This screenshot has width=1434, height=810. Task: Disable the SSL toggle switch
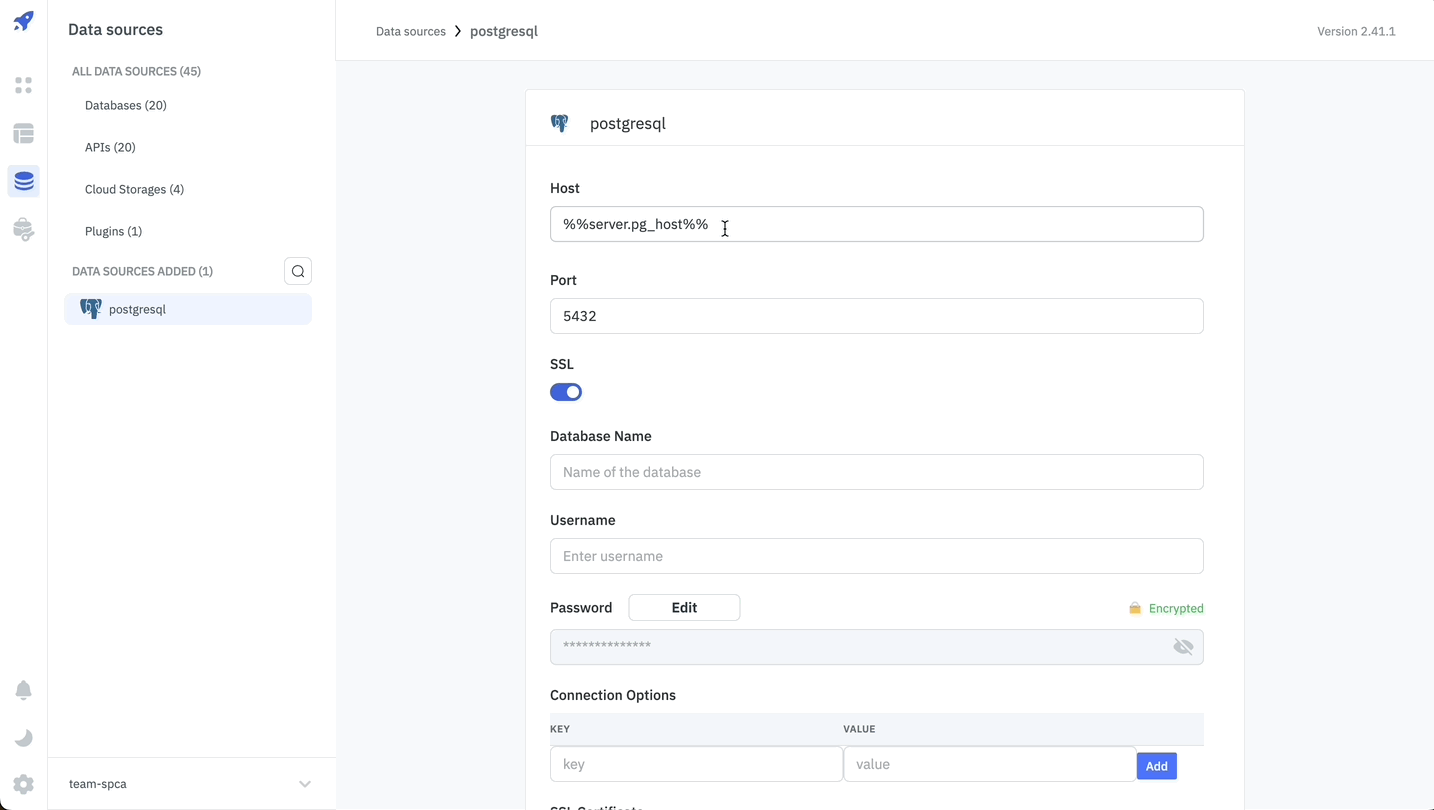pos(566,392)
